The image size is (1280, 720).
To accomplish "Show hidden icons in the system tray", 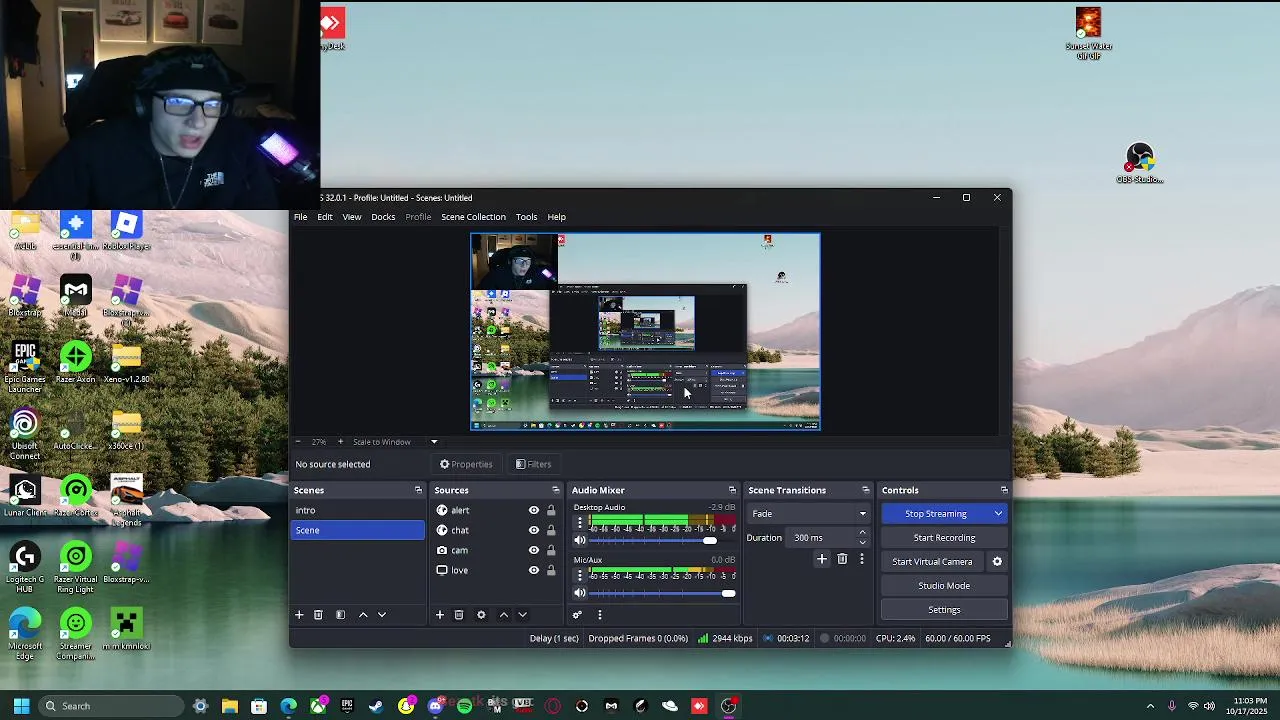I will coord(1150,706).
